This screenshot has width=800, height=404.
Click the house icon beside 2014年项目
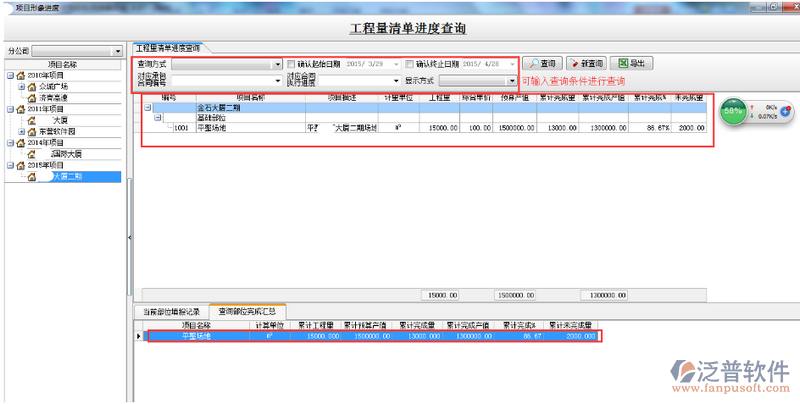20,143
